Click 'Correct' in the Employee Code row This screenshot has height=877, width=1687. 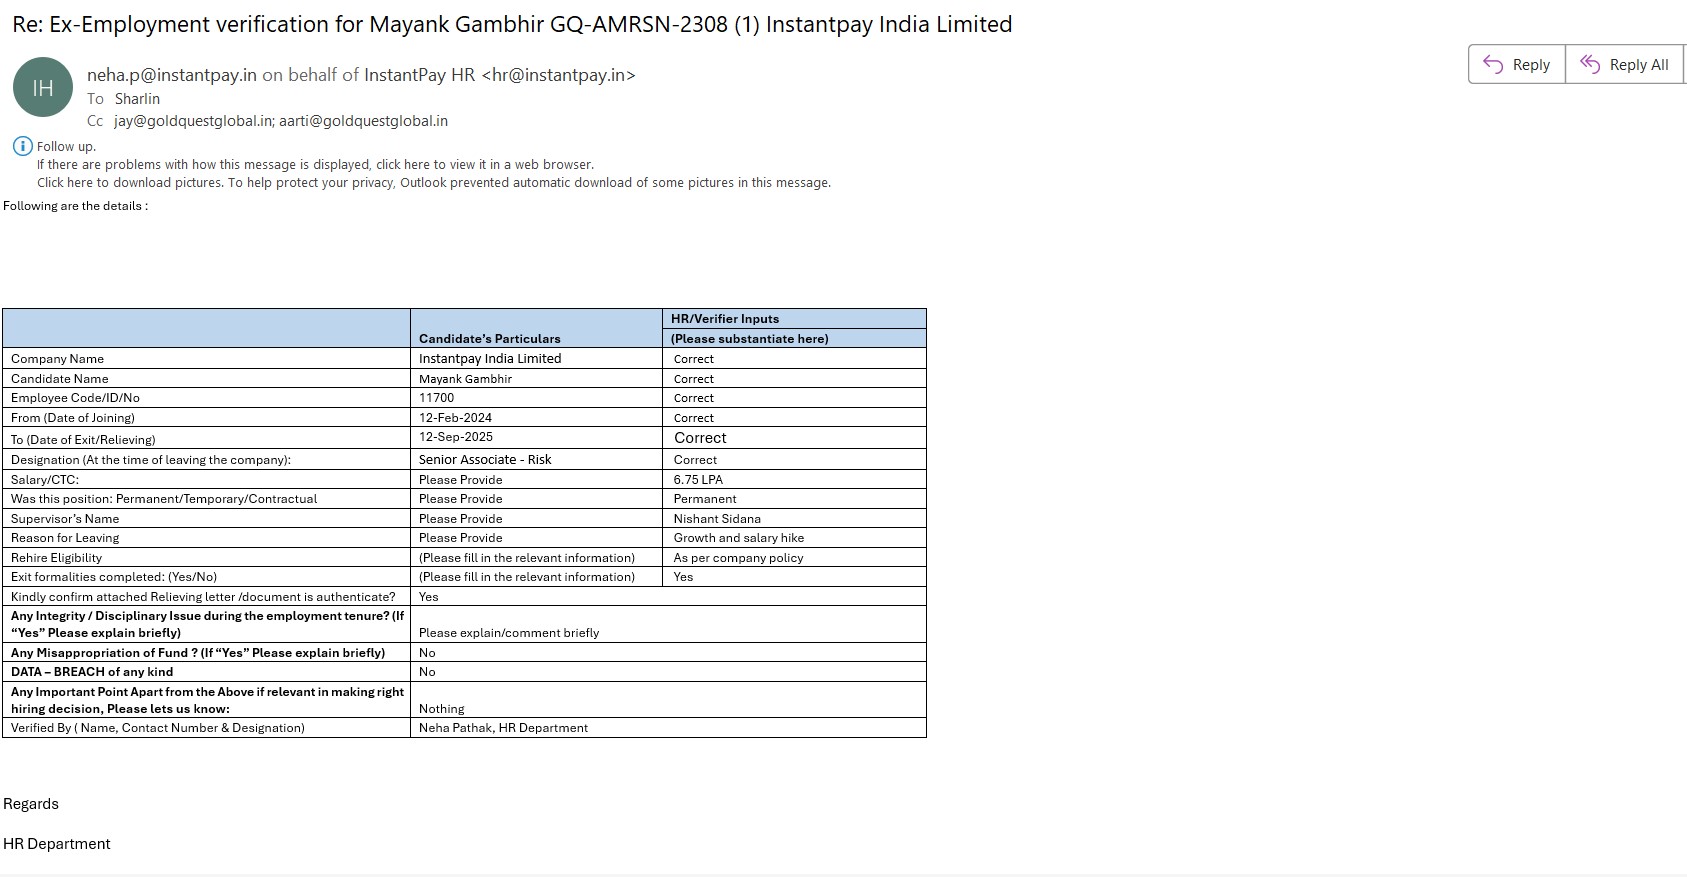click(x=694, y=398)
